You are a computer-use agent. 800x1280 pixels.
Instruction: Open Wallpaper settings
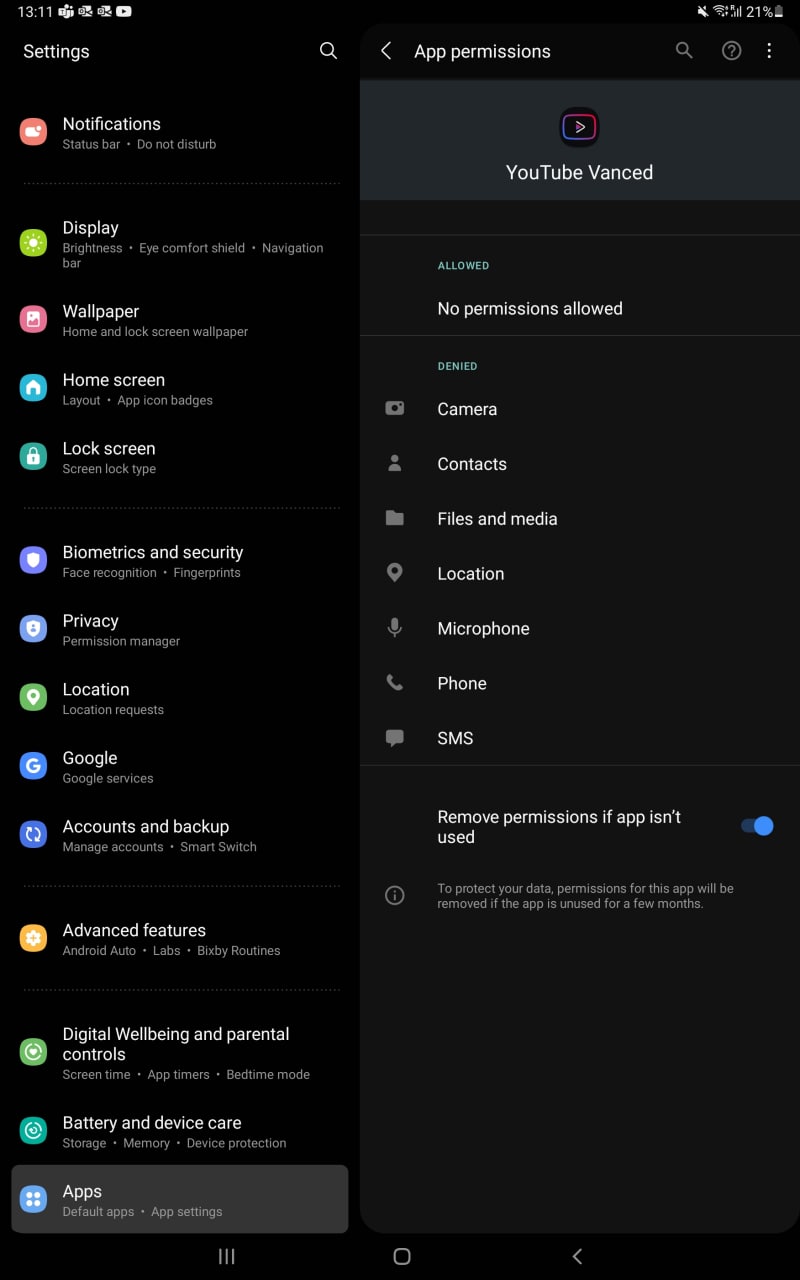pyautogui.click(x=180, y=320)
